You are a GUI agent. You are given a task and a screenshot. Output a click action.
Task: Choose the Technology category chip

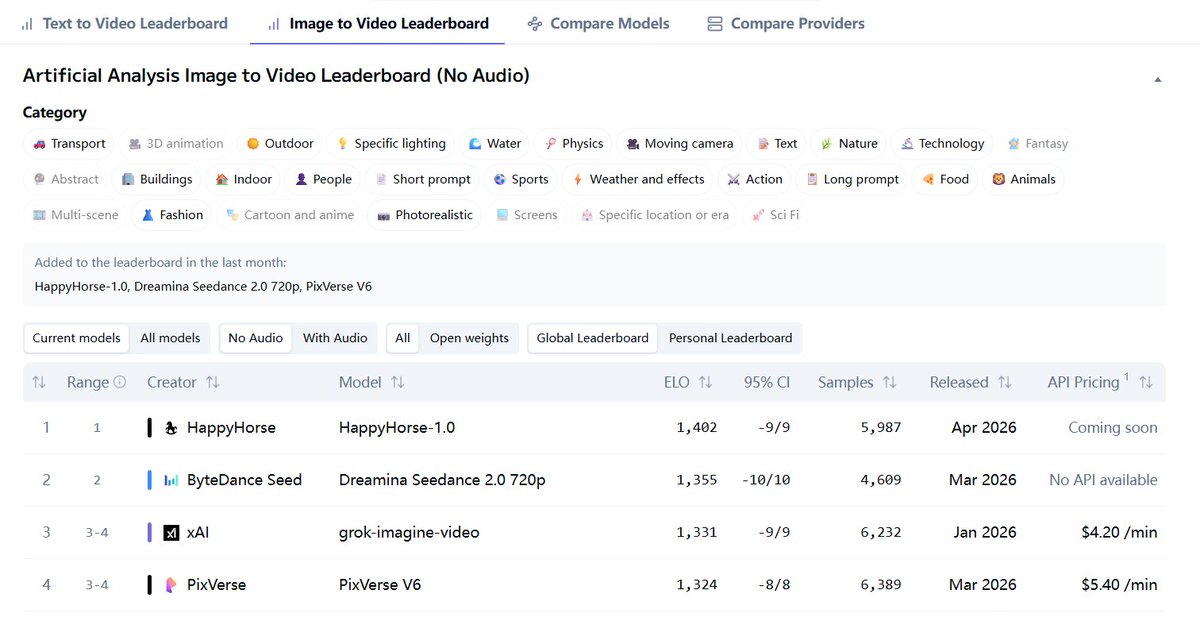[x=942, y=144]
